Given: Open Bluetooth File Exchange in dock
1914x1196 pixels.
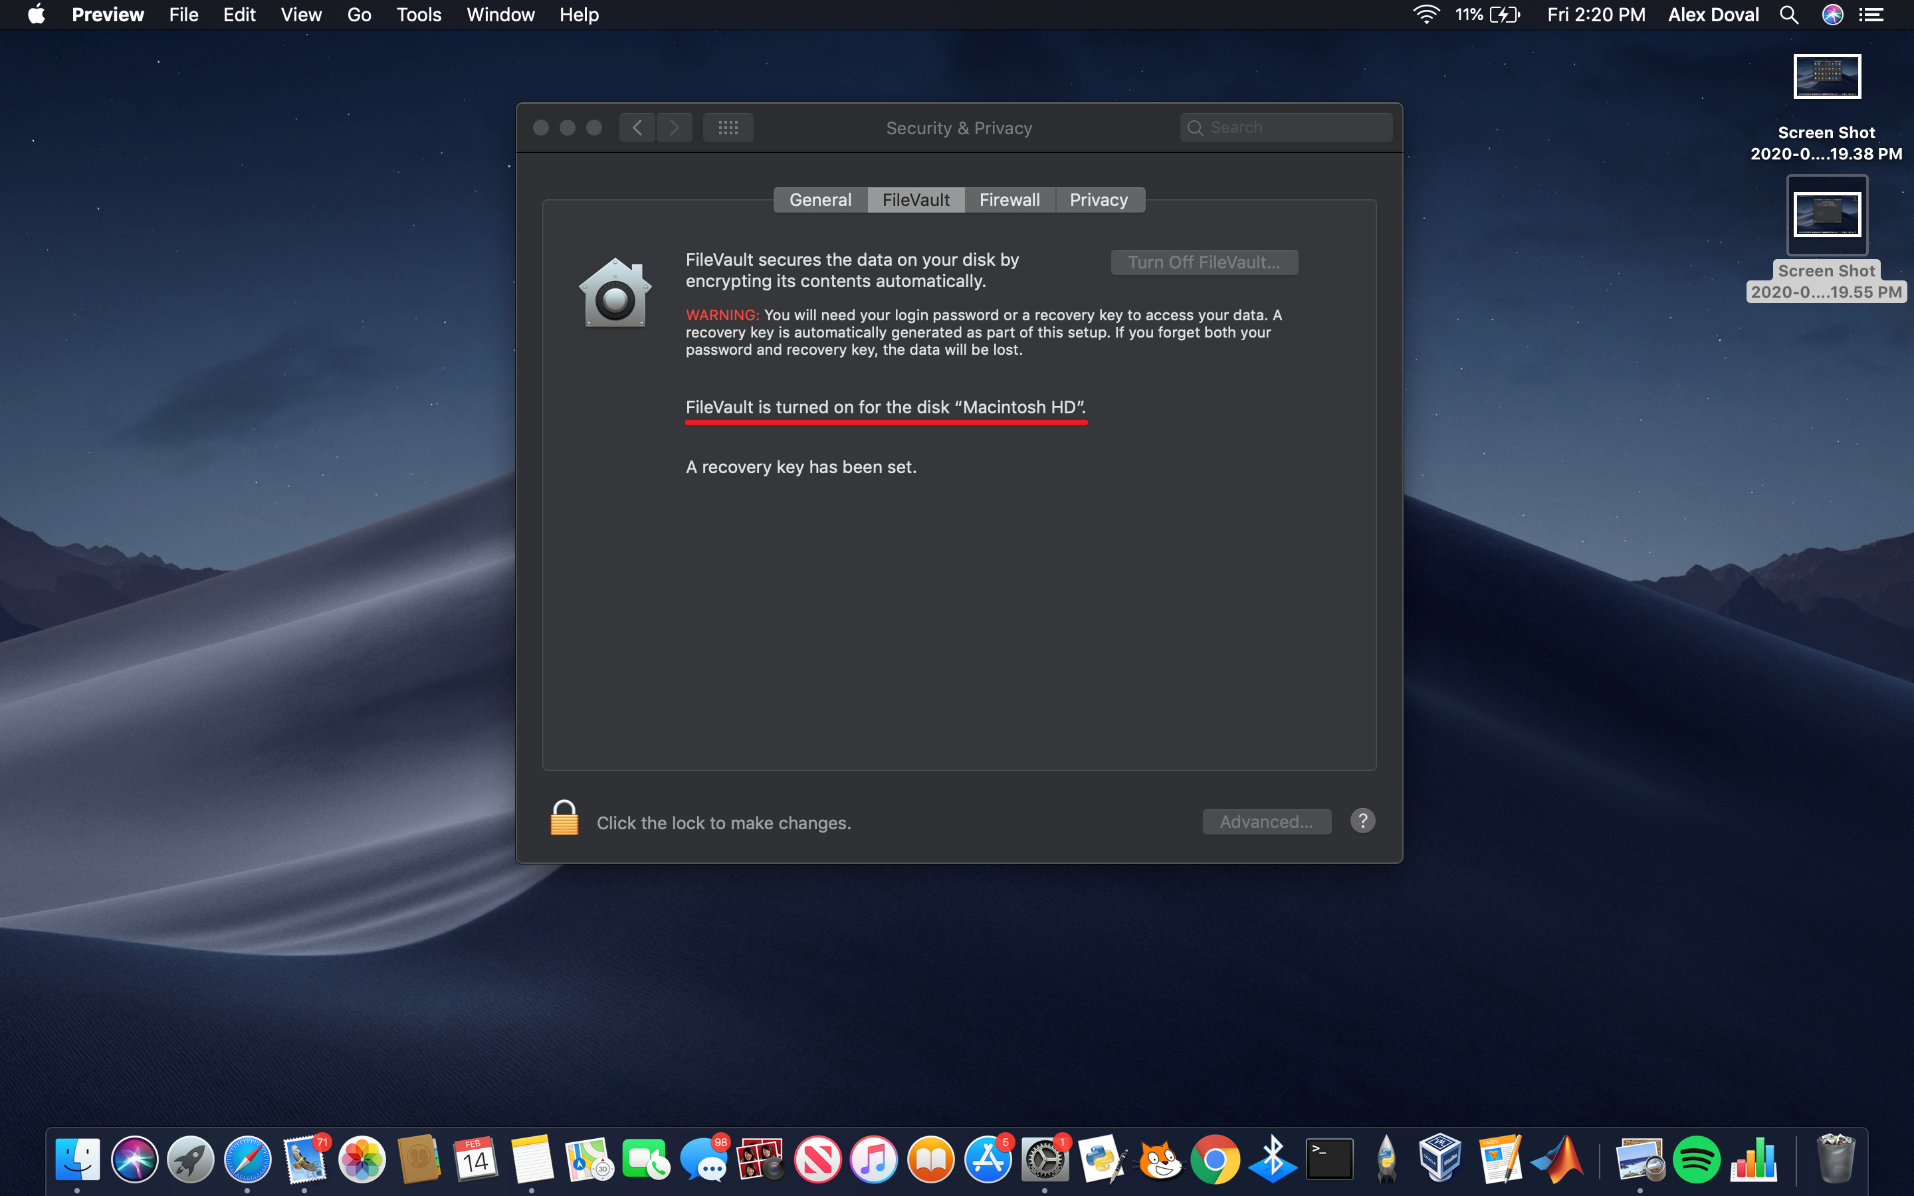Looking at the screenshot, I should pos(1272,1160).
